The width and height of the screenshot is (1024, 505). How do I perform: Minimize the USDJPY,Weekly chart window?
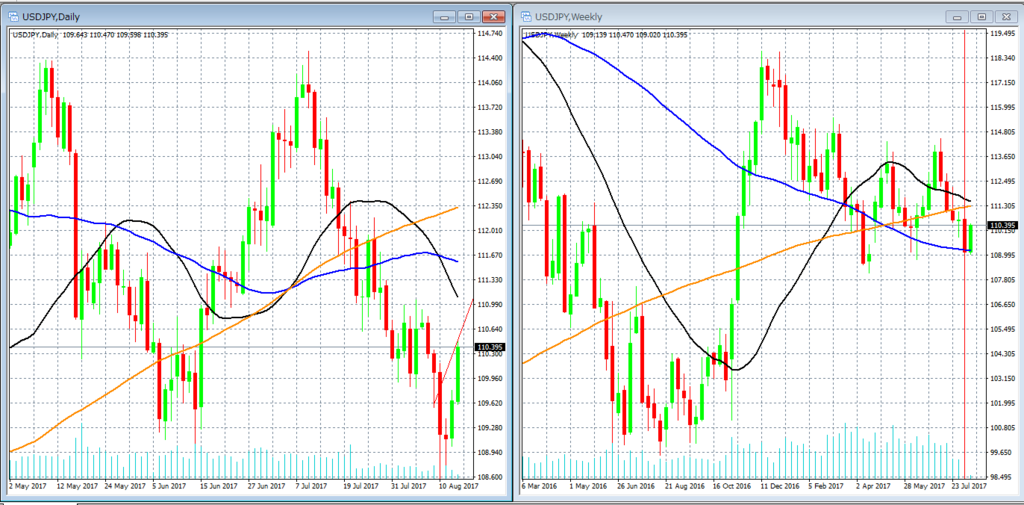958,16
